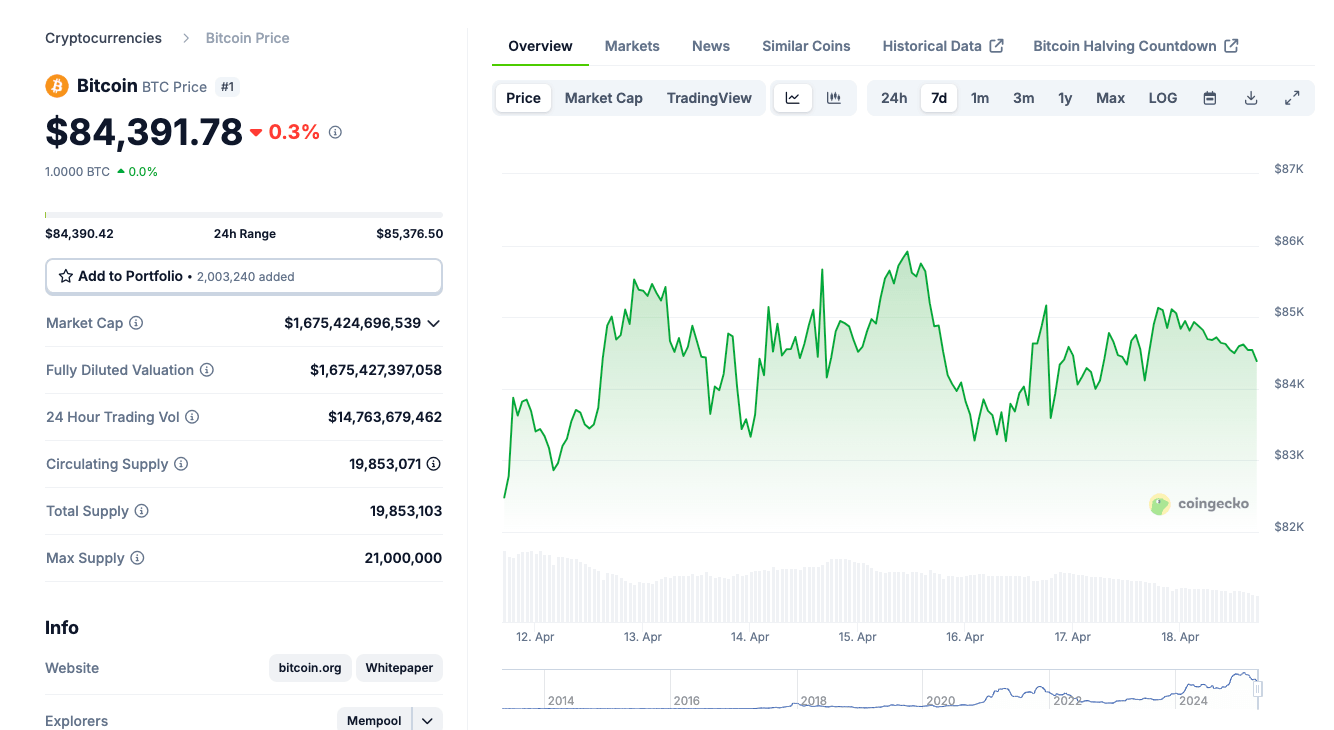
Task: Open the Explorers dropdown next to Mempool
Action: [428, 719]
